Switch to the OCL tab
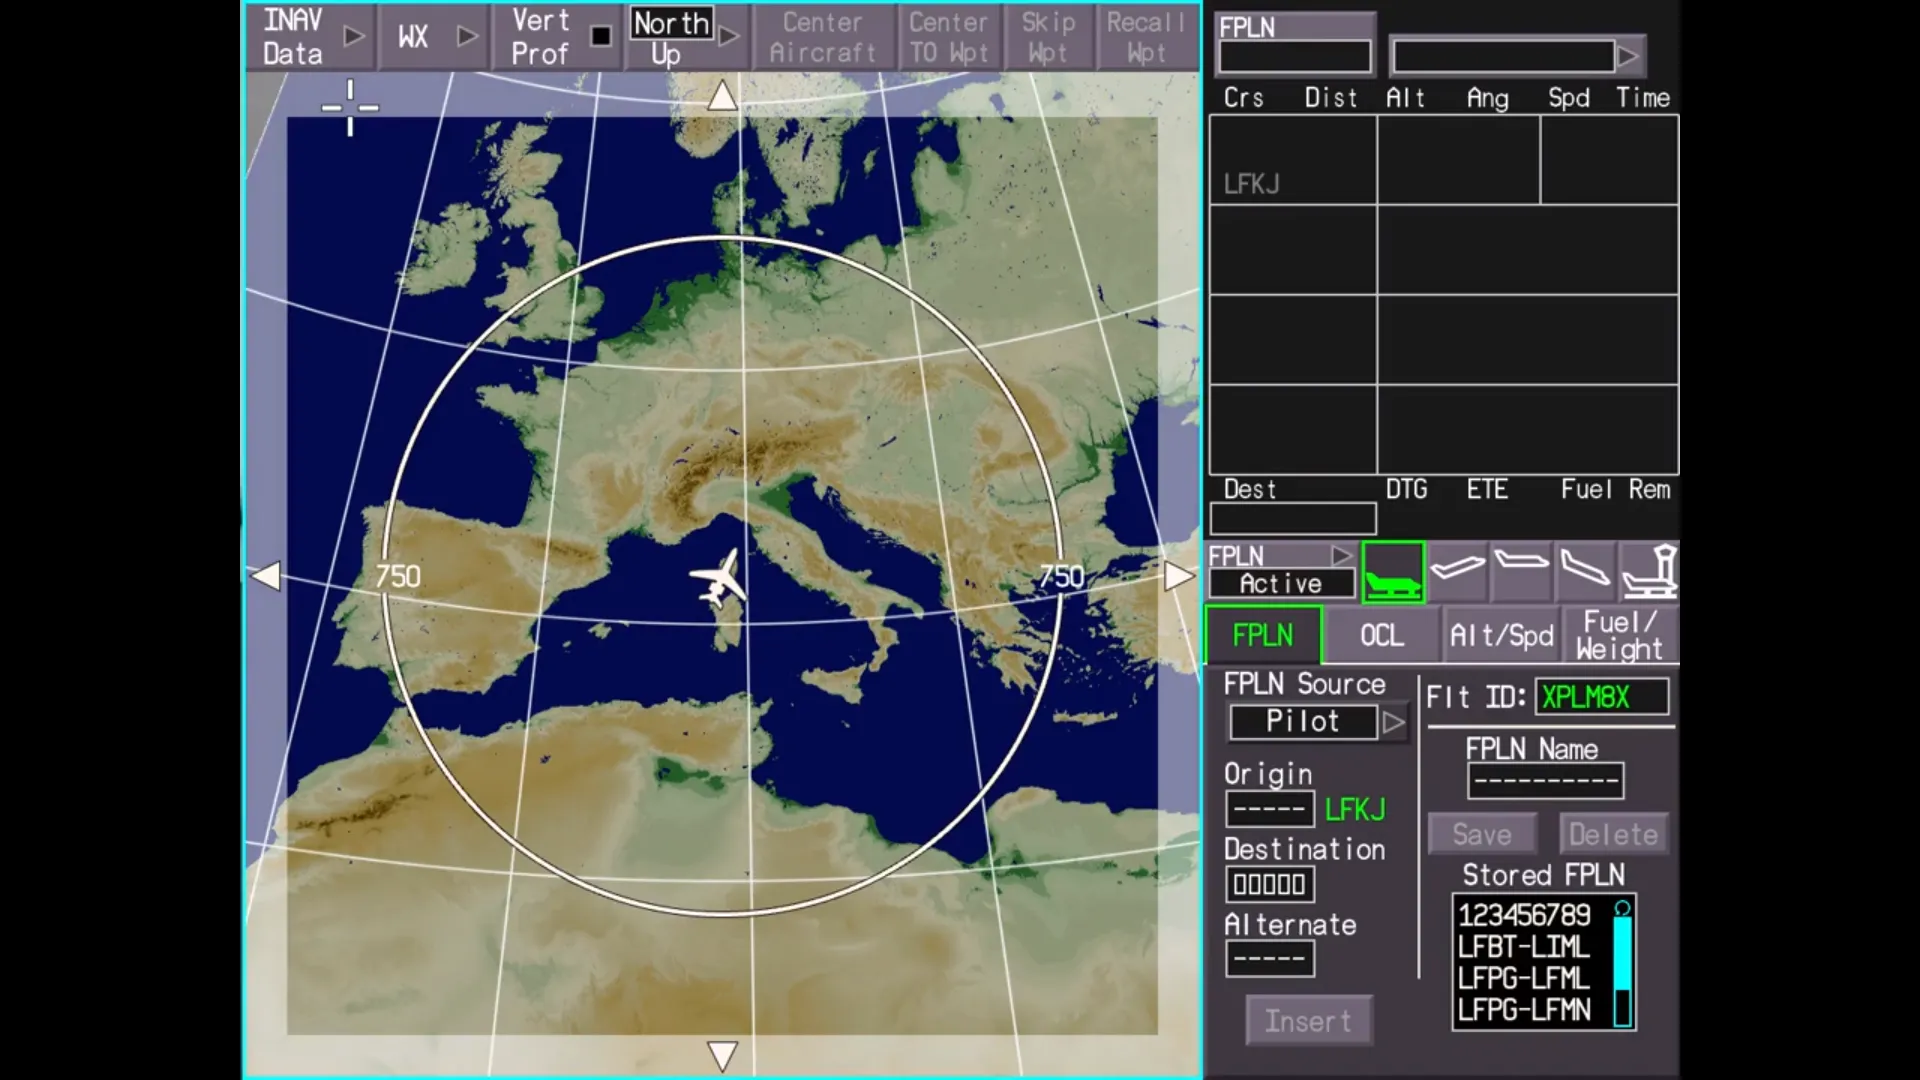The image size is (1920, 1080). (x=1381, y=636)
